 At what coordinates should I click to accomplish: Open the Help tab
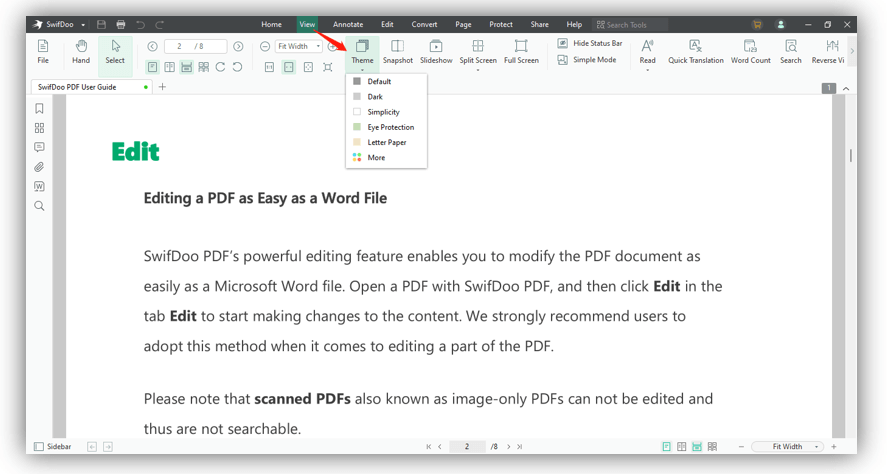(x=574, y=24)
